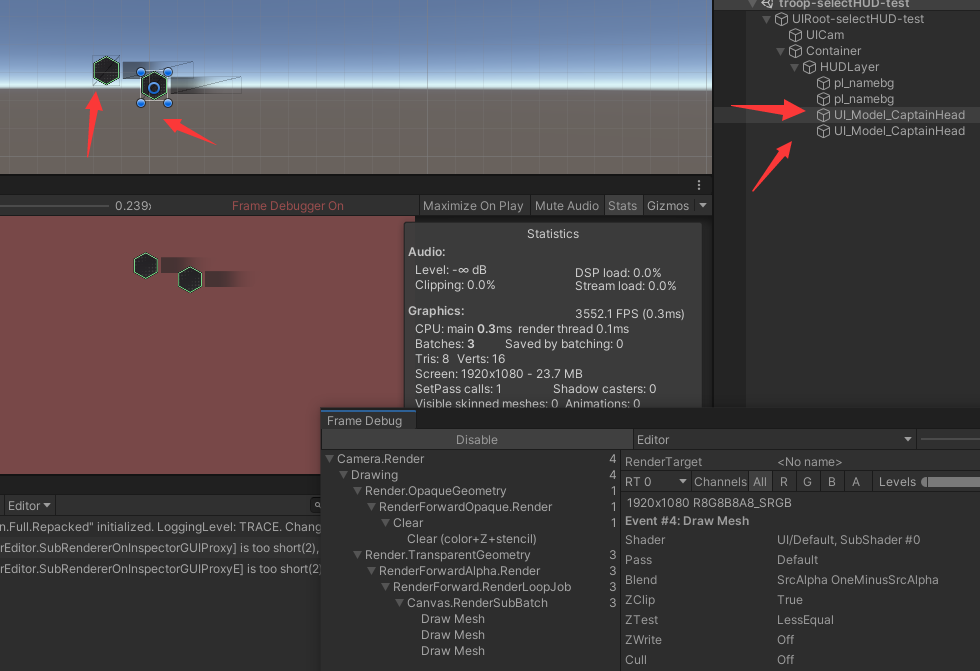Open the Game view three-dot options menu
The height and width of the screenshot is (671, 980).
tap(700, 186)
